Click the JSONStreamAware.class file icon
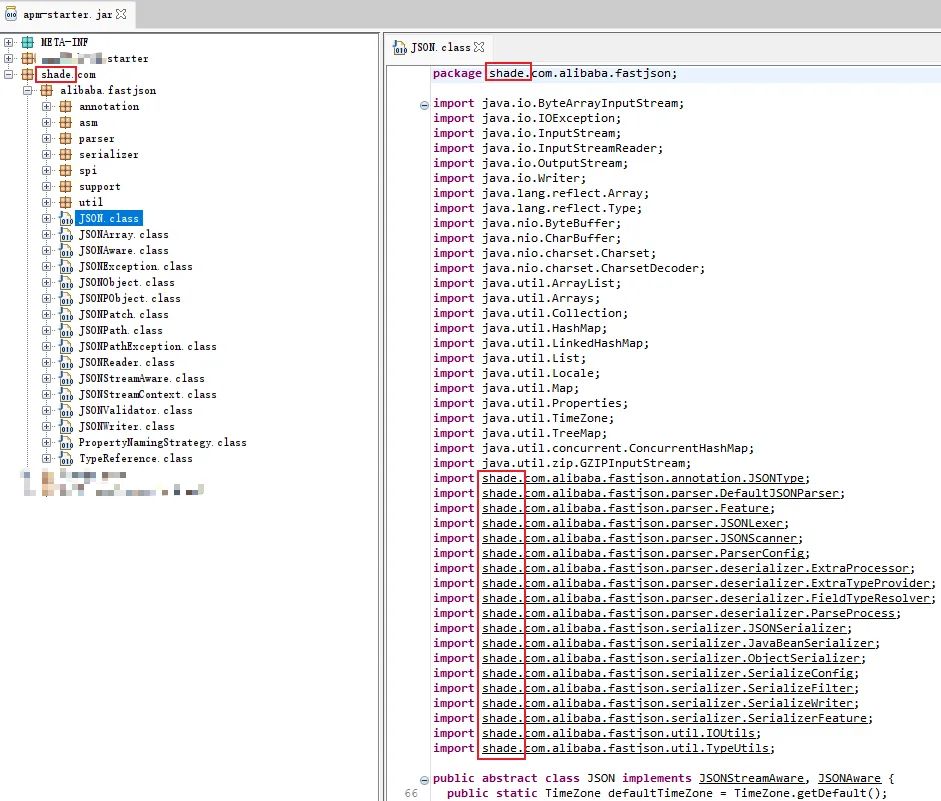 pos(66,379)
